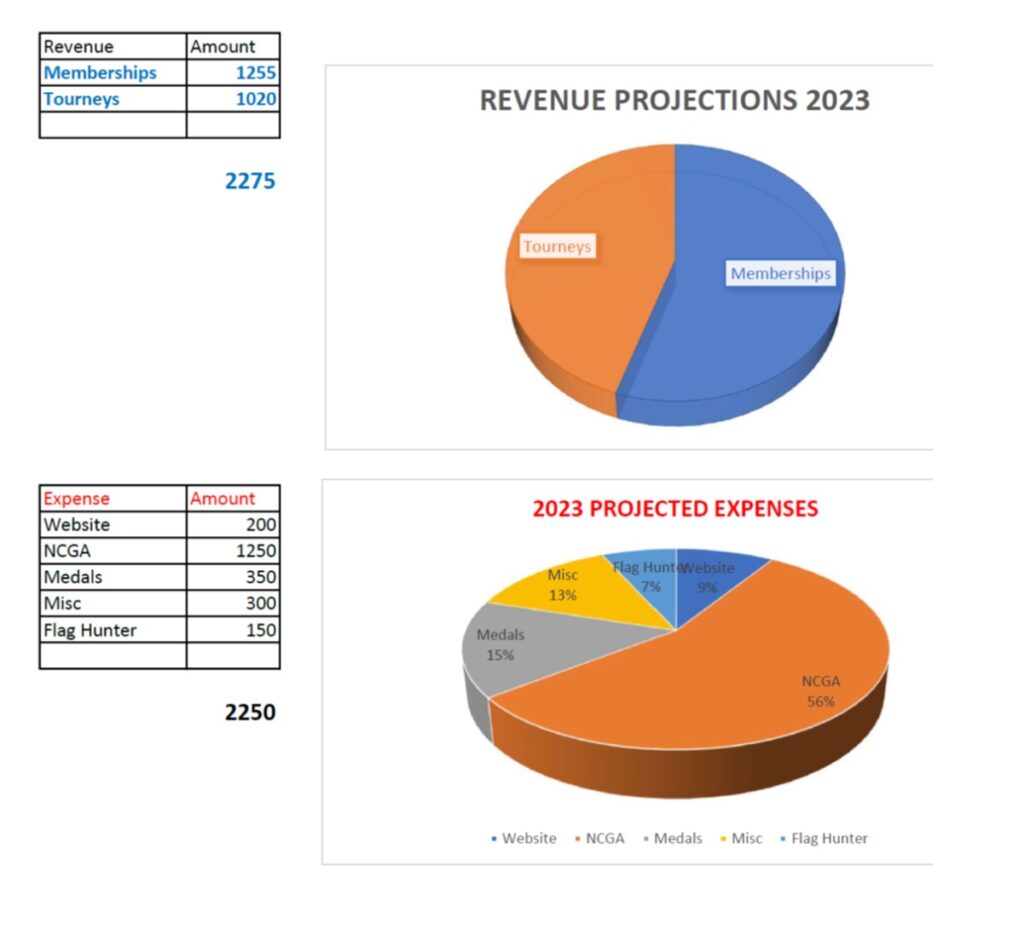Select the Website legend entry below the chart
The height and width of the screenshot is (952, 1024).
pyautogui.click(x=523, y=839)
